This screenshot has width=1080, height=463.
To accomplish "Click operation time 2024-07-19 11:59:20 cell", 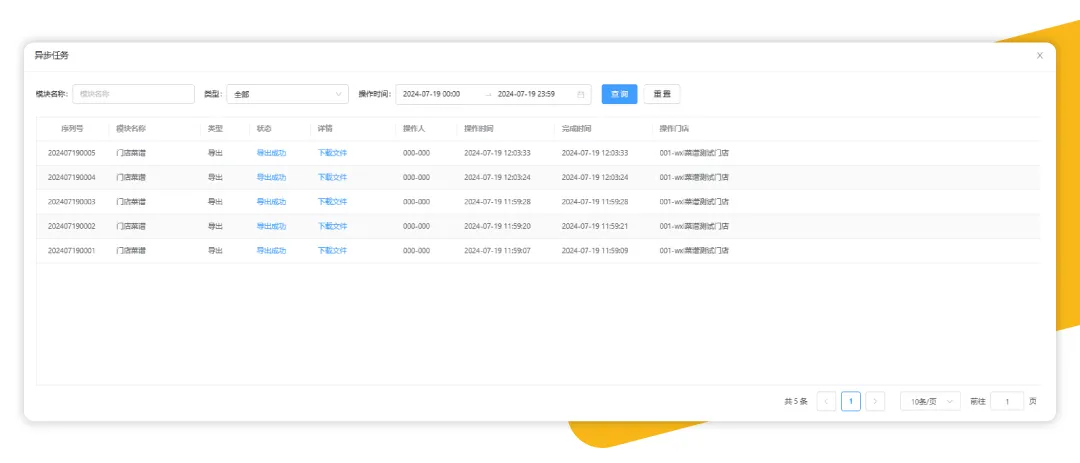I will tap(497, 226).
